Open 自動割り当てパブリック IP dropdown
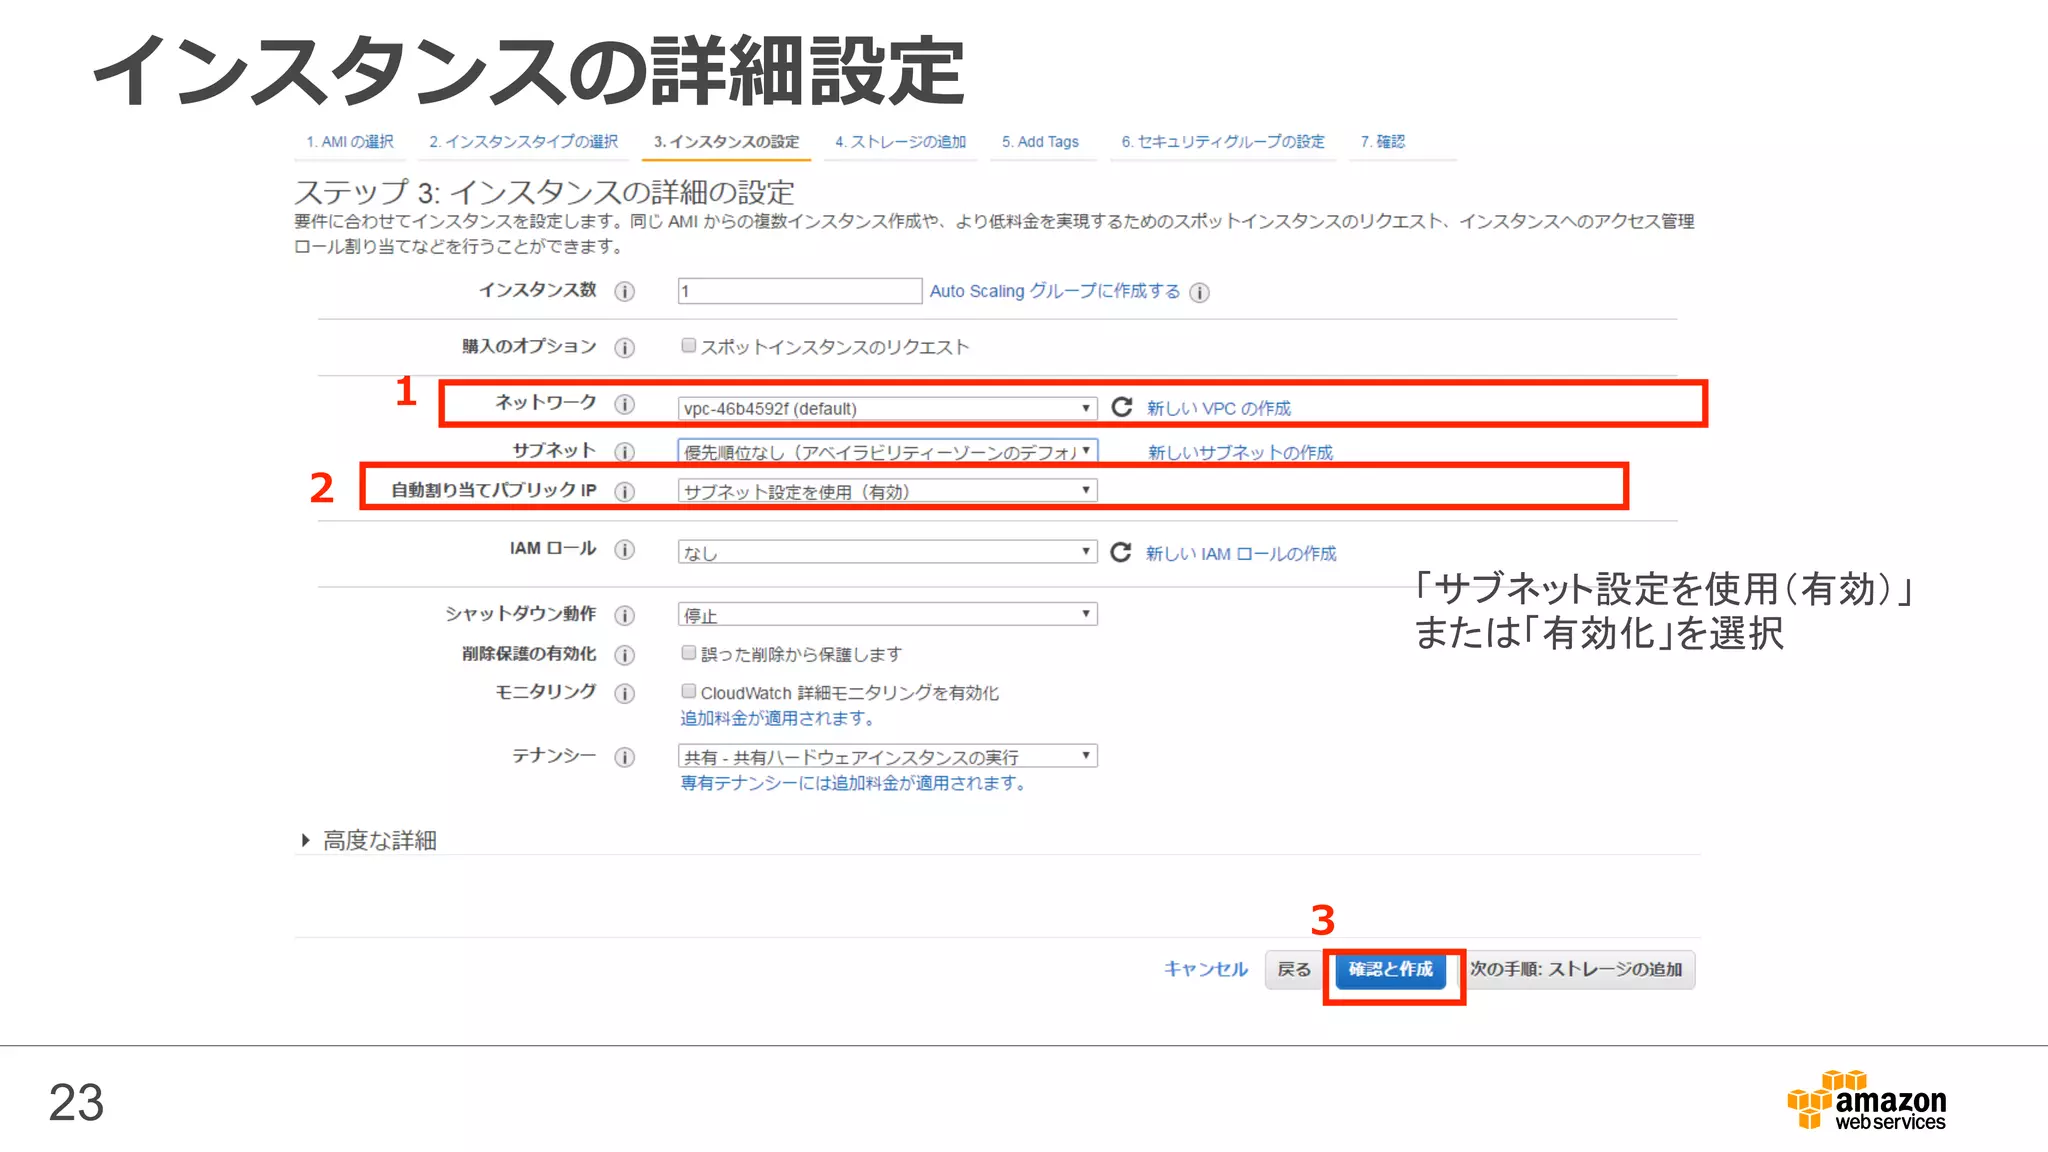 click(x=887, y=491)
